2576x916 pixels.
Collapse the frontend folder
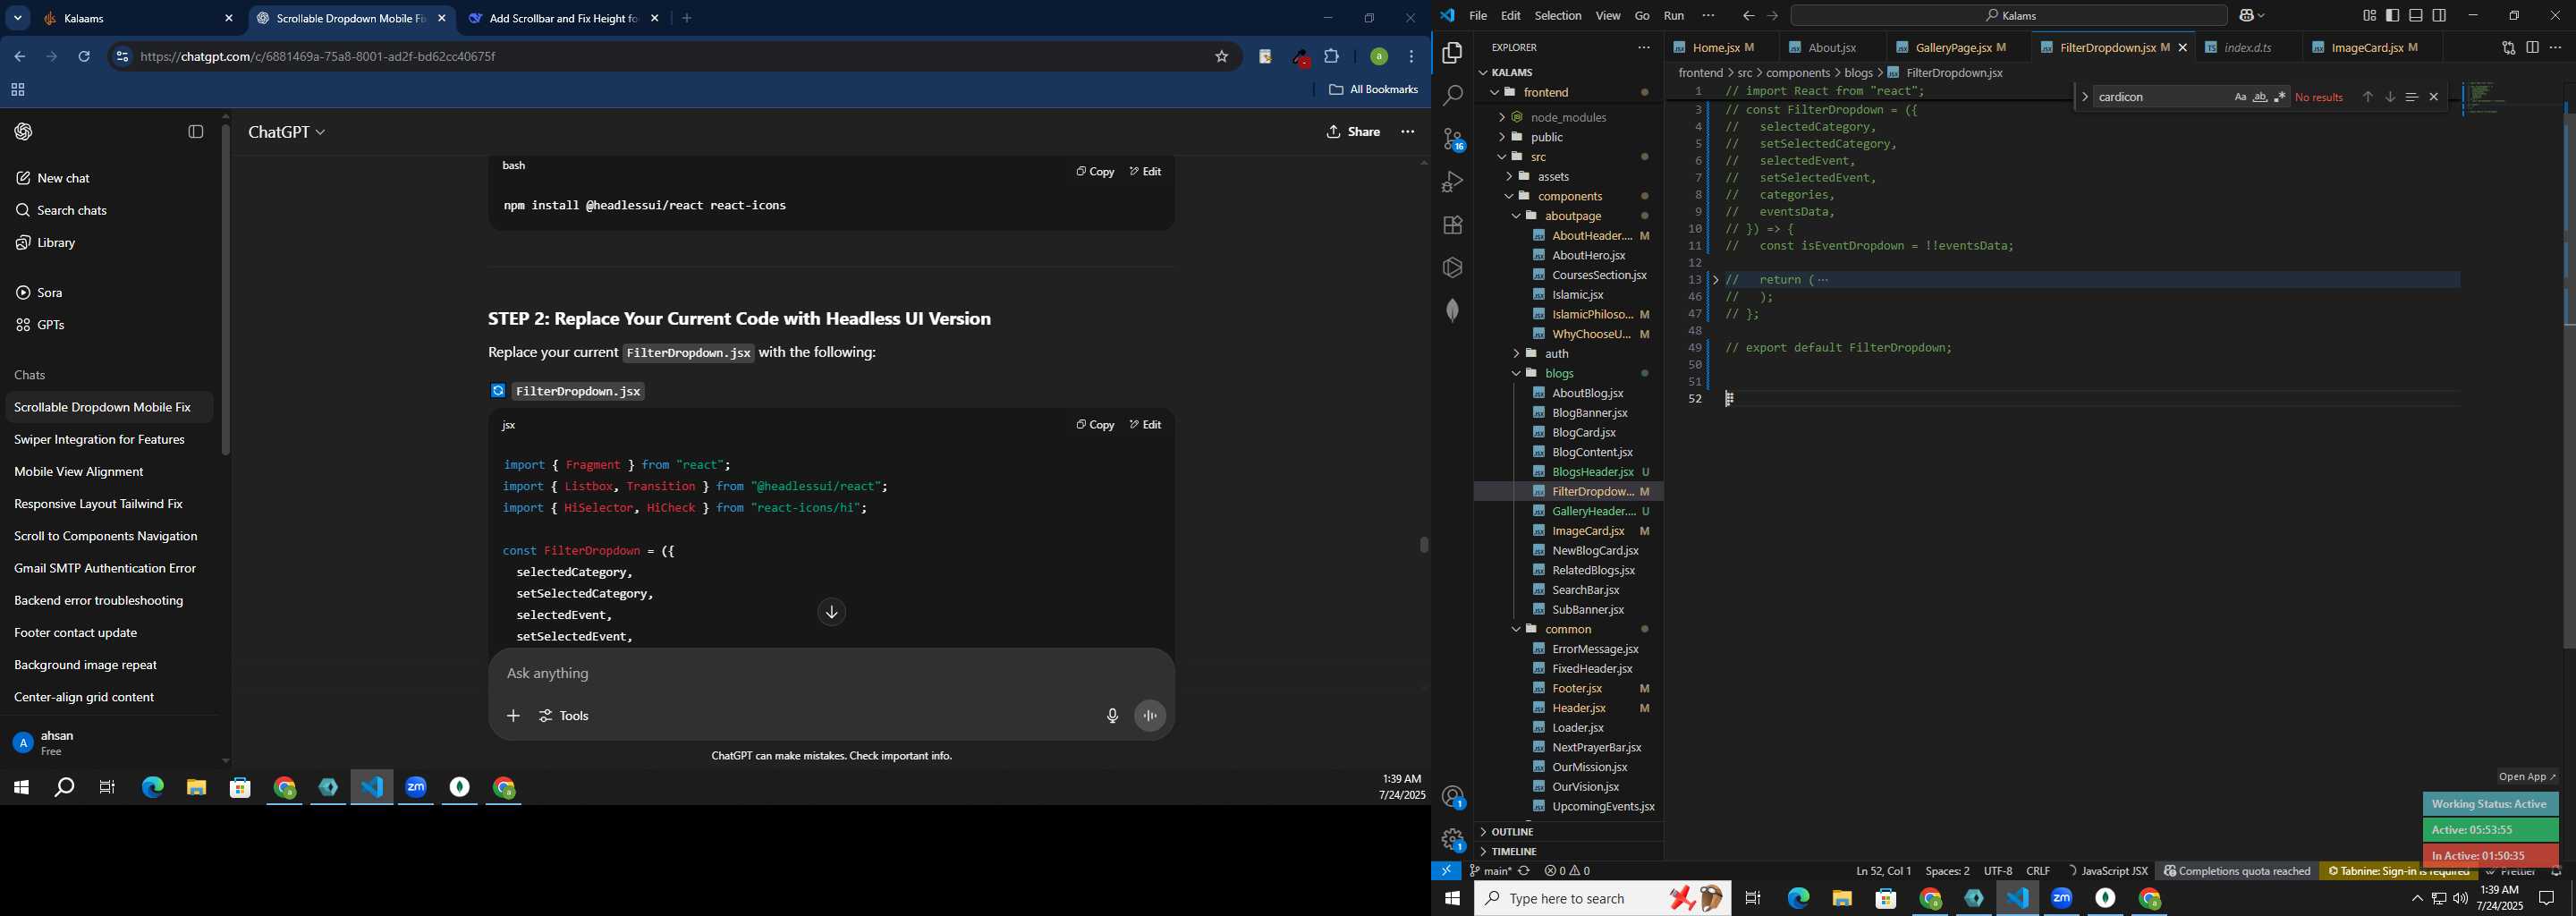point(1495,92)
